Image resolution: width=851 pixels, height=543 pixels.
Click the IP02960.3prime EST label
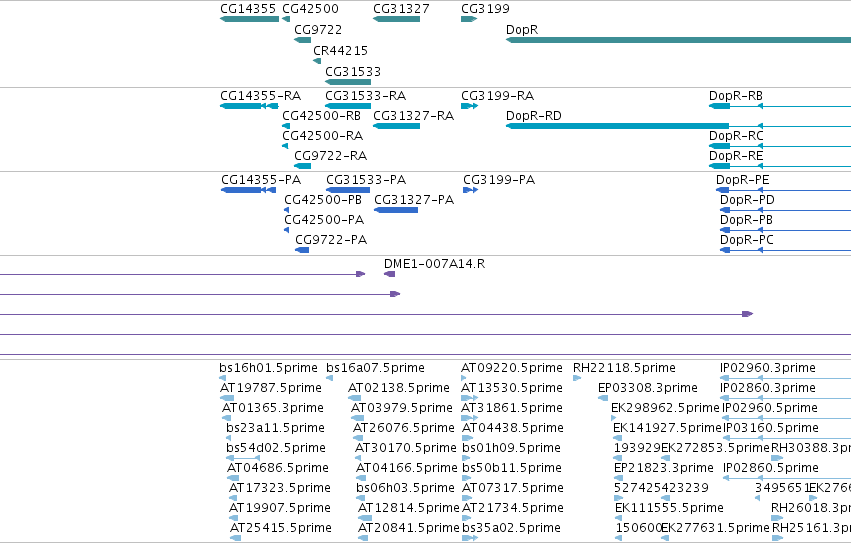tap(767, 369)
